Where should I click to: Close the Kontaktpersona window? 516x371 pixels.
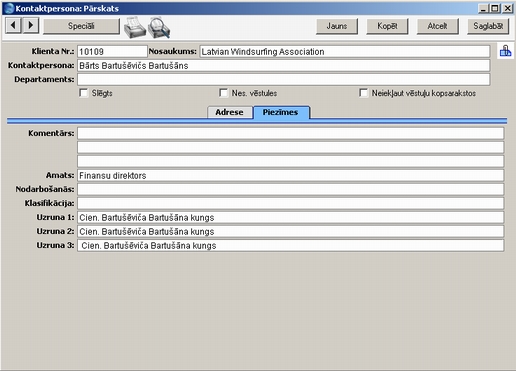[507, 8]
